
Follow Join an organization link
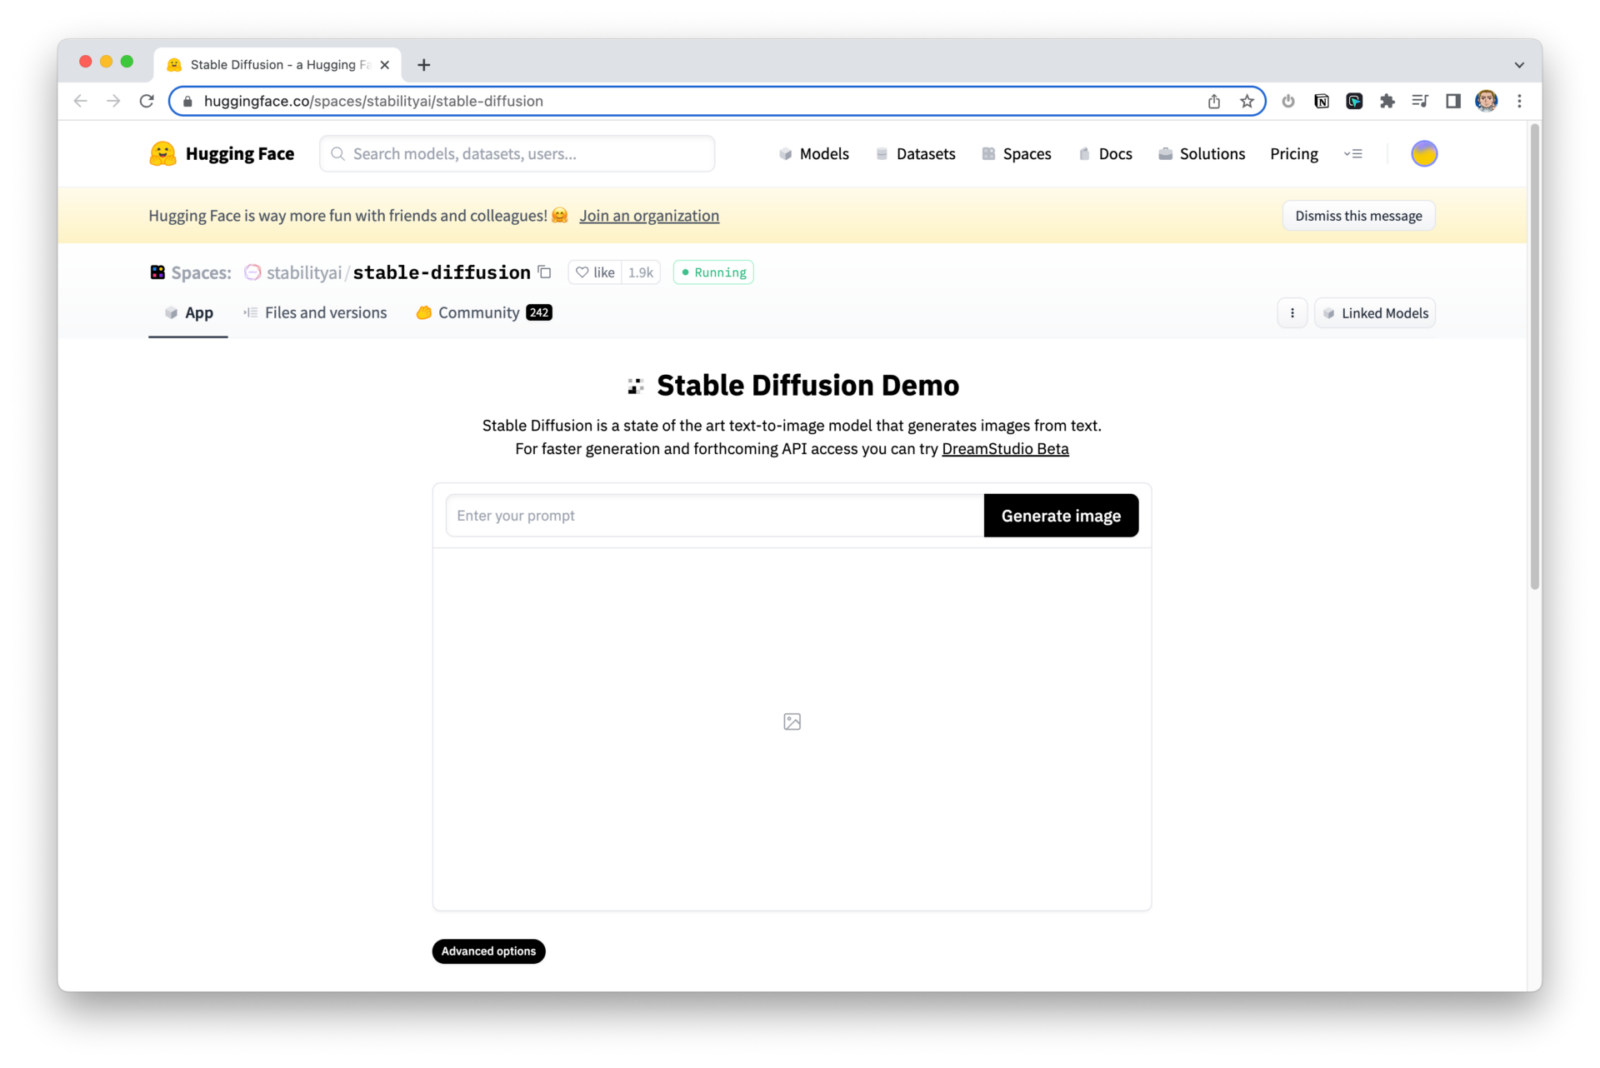coord(649,216)
